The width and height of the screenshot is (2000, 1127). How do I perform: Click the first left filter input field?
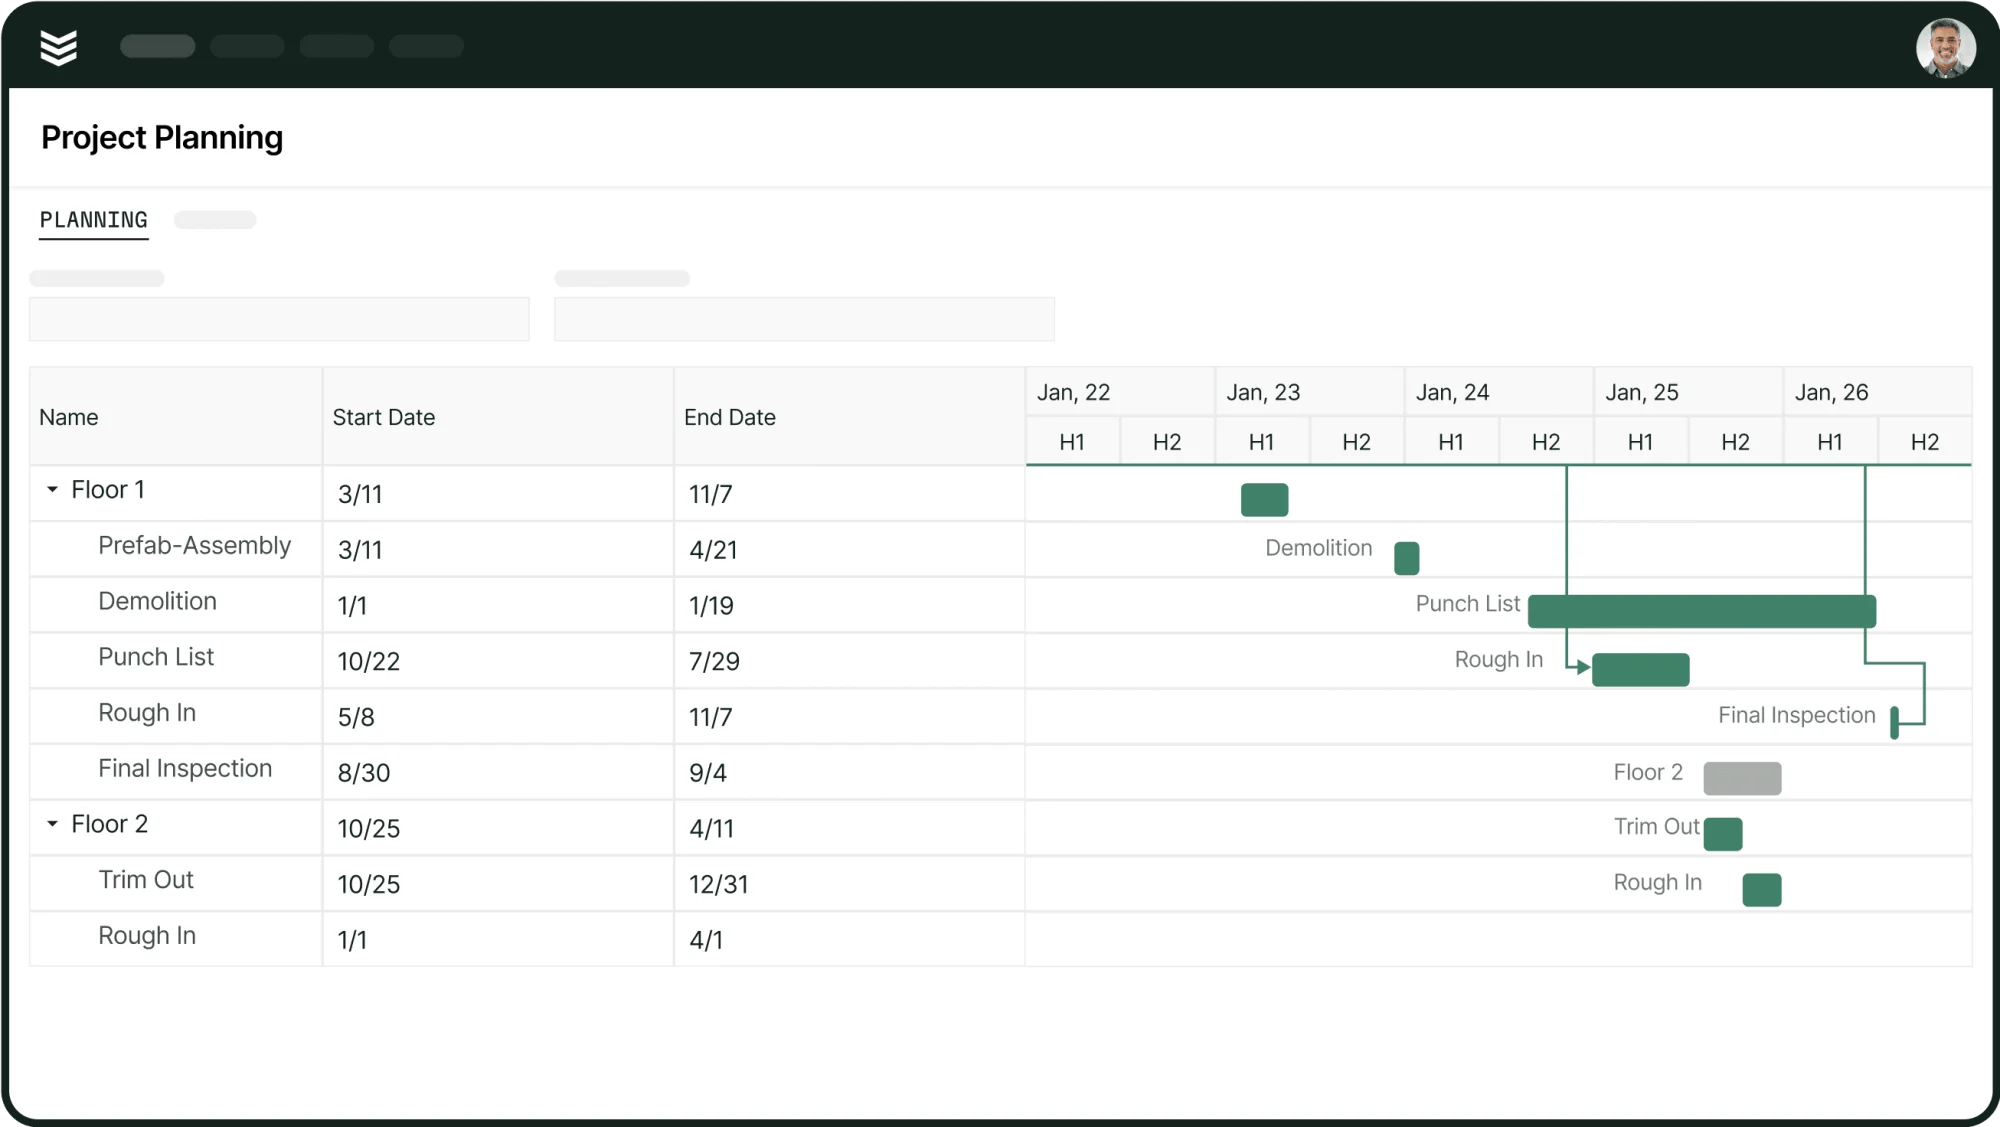279,319
